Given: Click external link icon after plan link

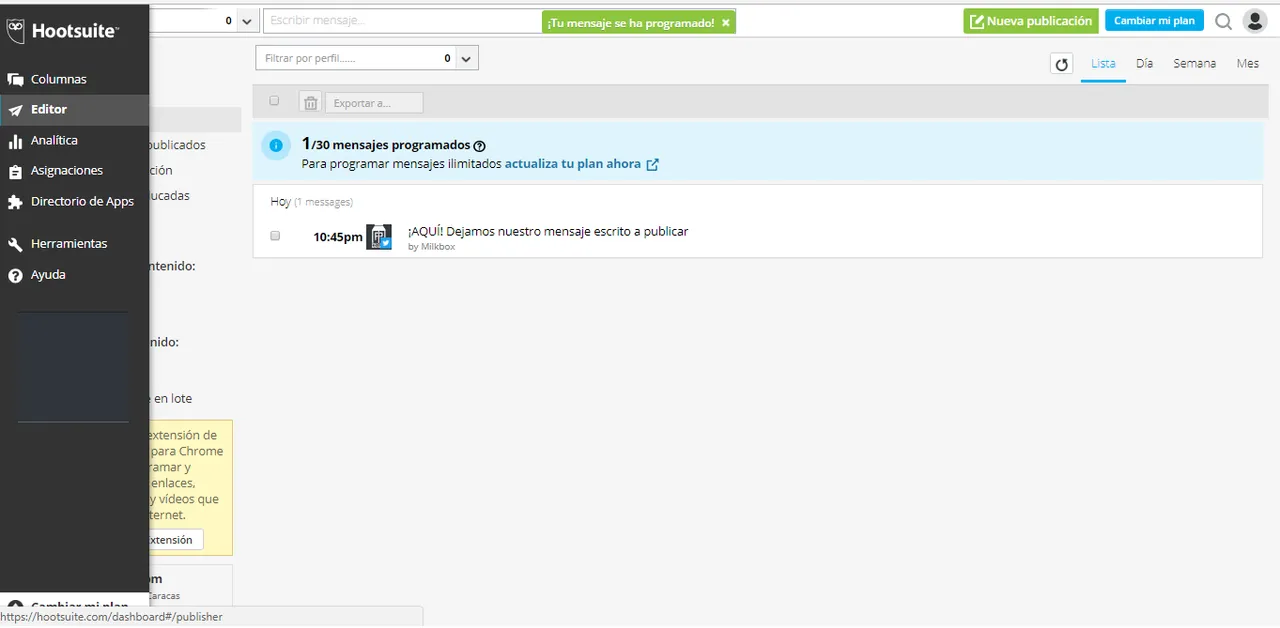Looking at the screenshot, I should pyautogui.click(x=652, y=164).
